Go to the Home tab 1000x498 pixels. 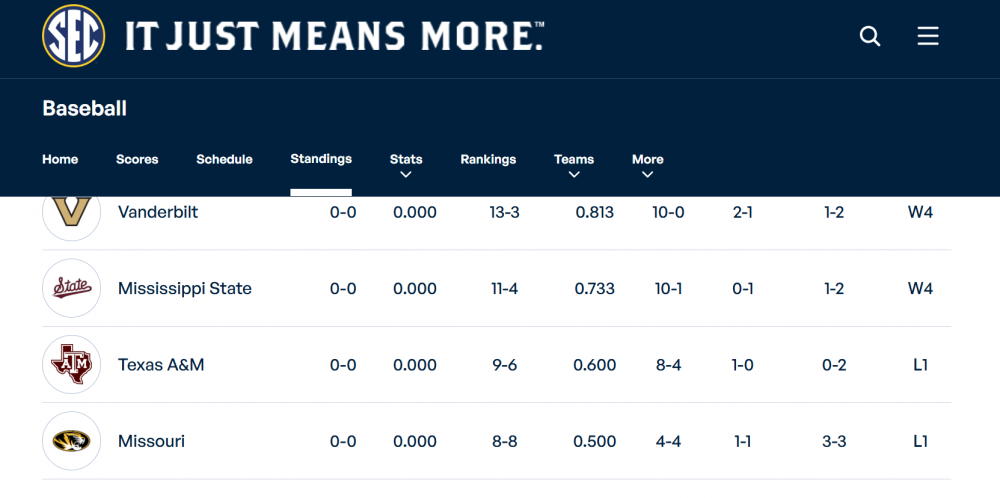[60, 159]
